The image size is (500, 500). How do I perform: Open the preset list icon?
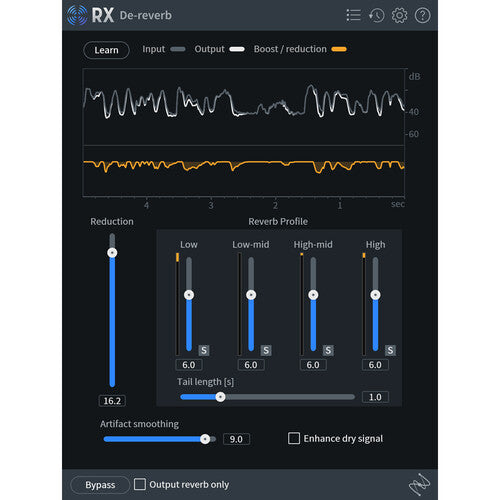click(x=353, y=15)
